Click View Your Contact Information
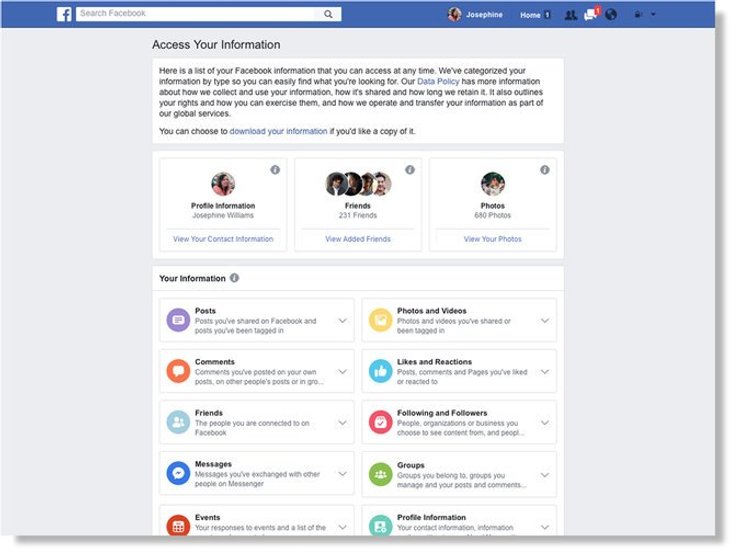 click(x=223, y=239)
